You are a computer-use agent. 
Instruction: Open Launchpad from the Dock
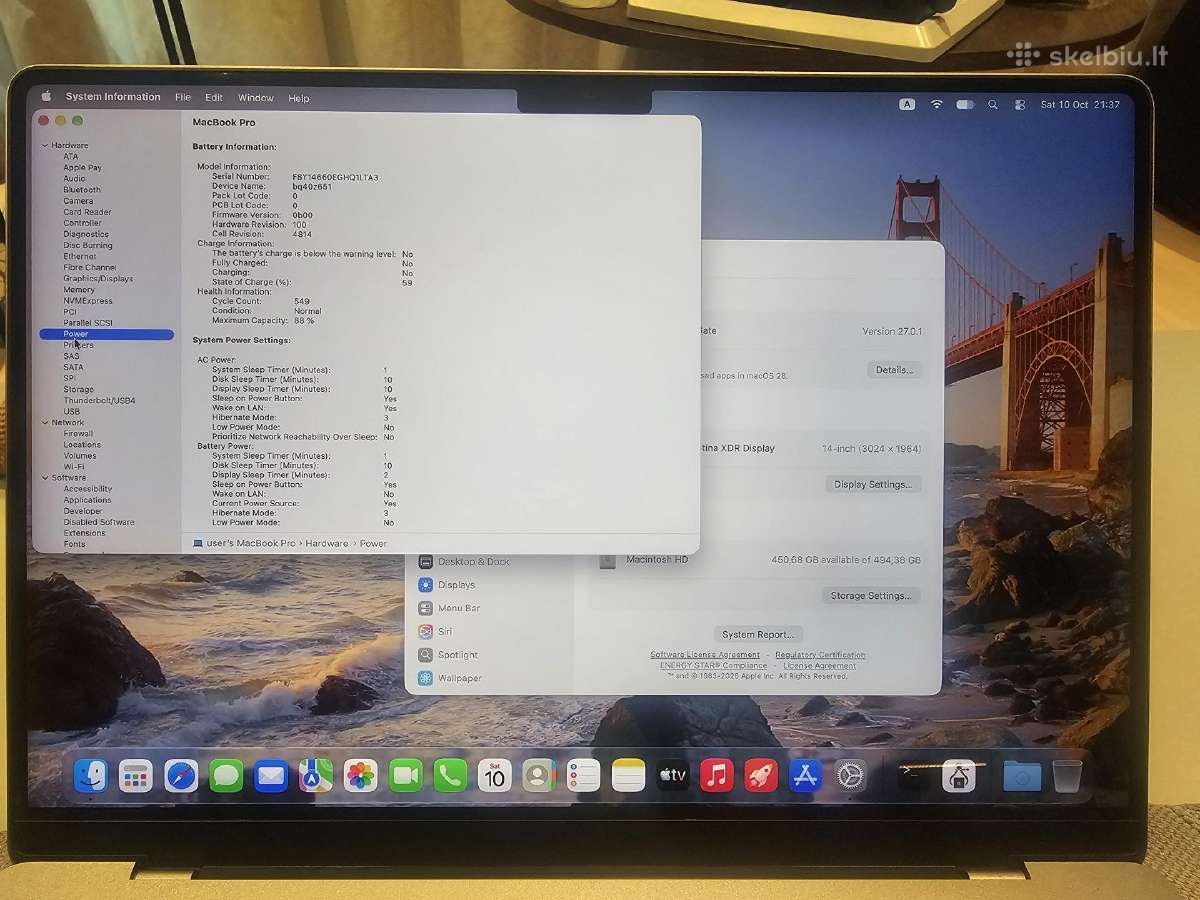[136, 775]
